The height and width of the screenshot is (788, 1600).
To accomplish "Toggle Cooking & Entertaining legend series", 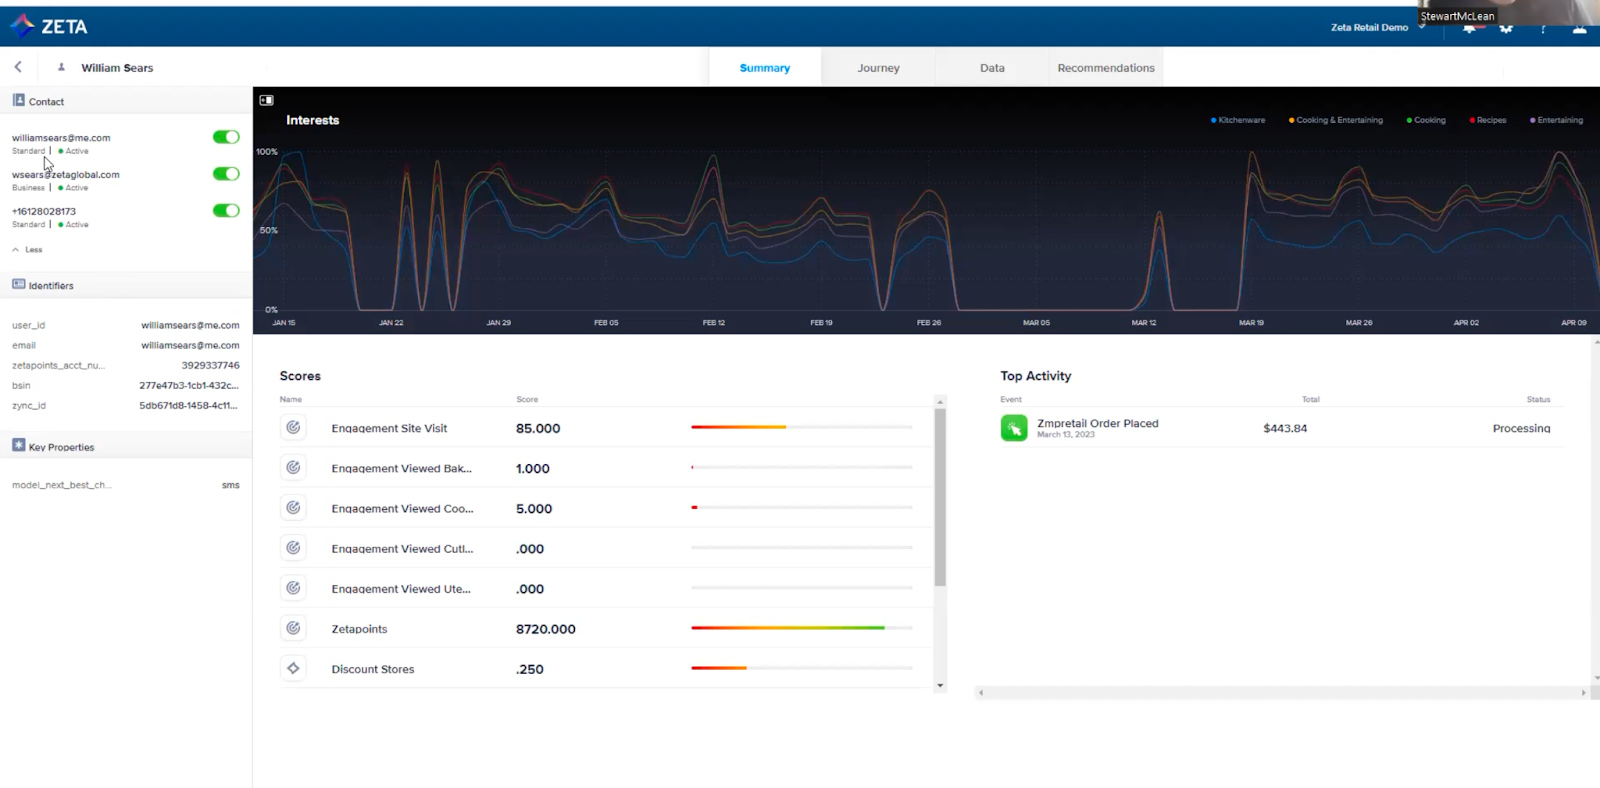I will click(1336, 120).
